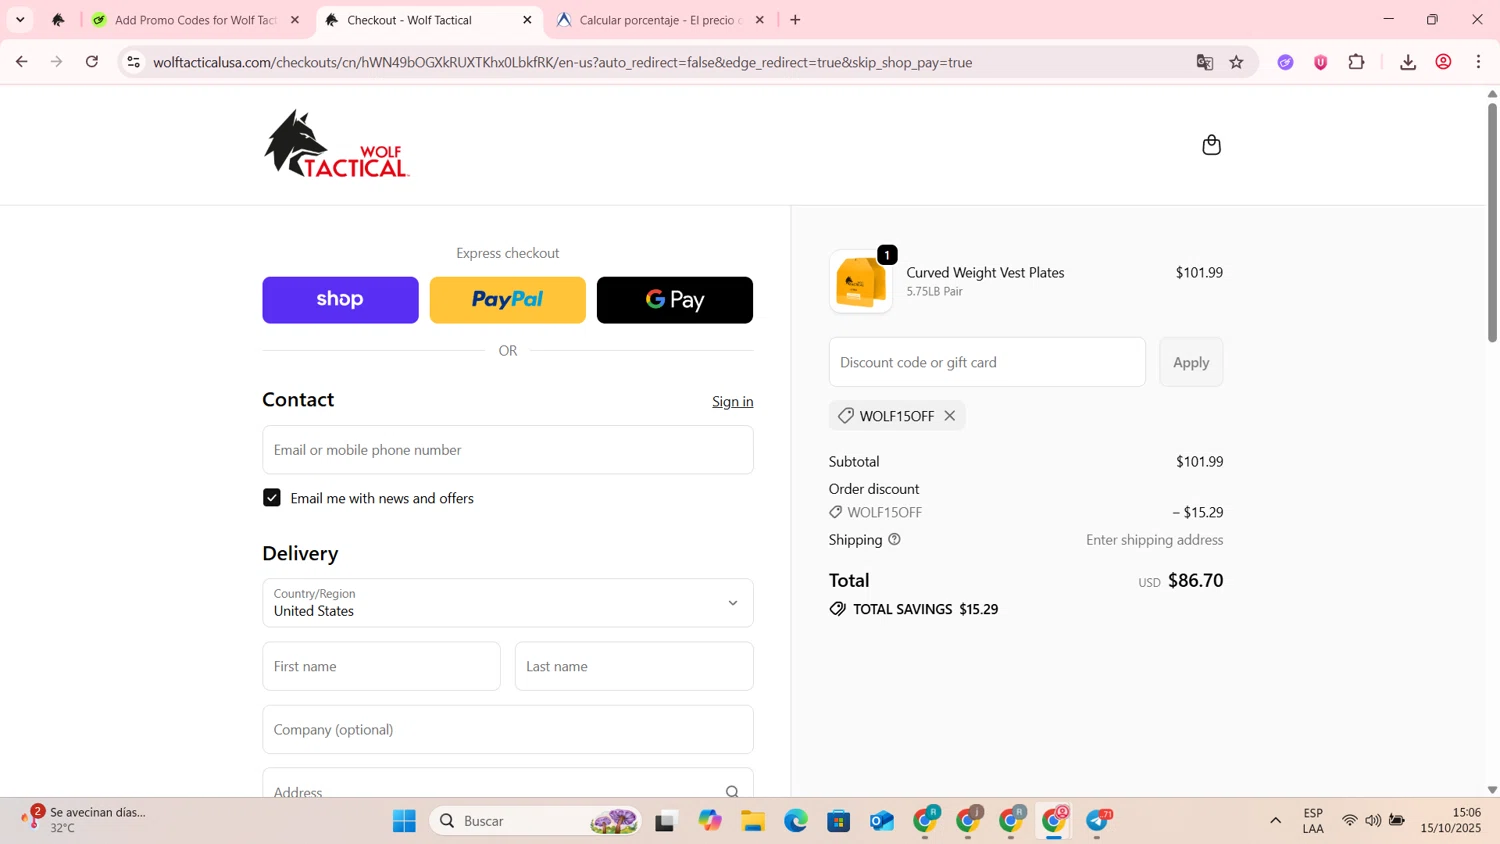Open the shopping bag cart icon

tap(1211, 145)
